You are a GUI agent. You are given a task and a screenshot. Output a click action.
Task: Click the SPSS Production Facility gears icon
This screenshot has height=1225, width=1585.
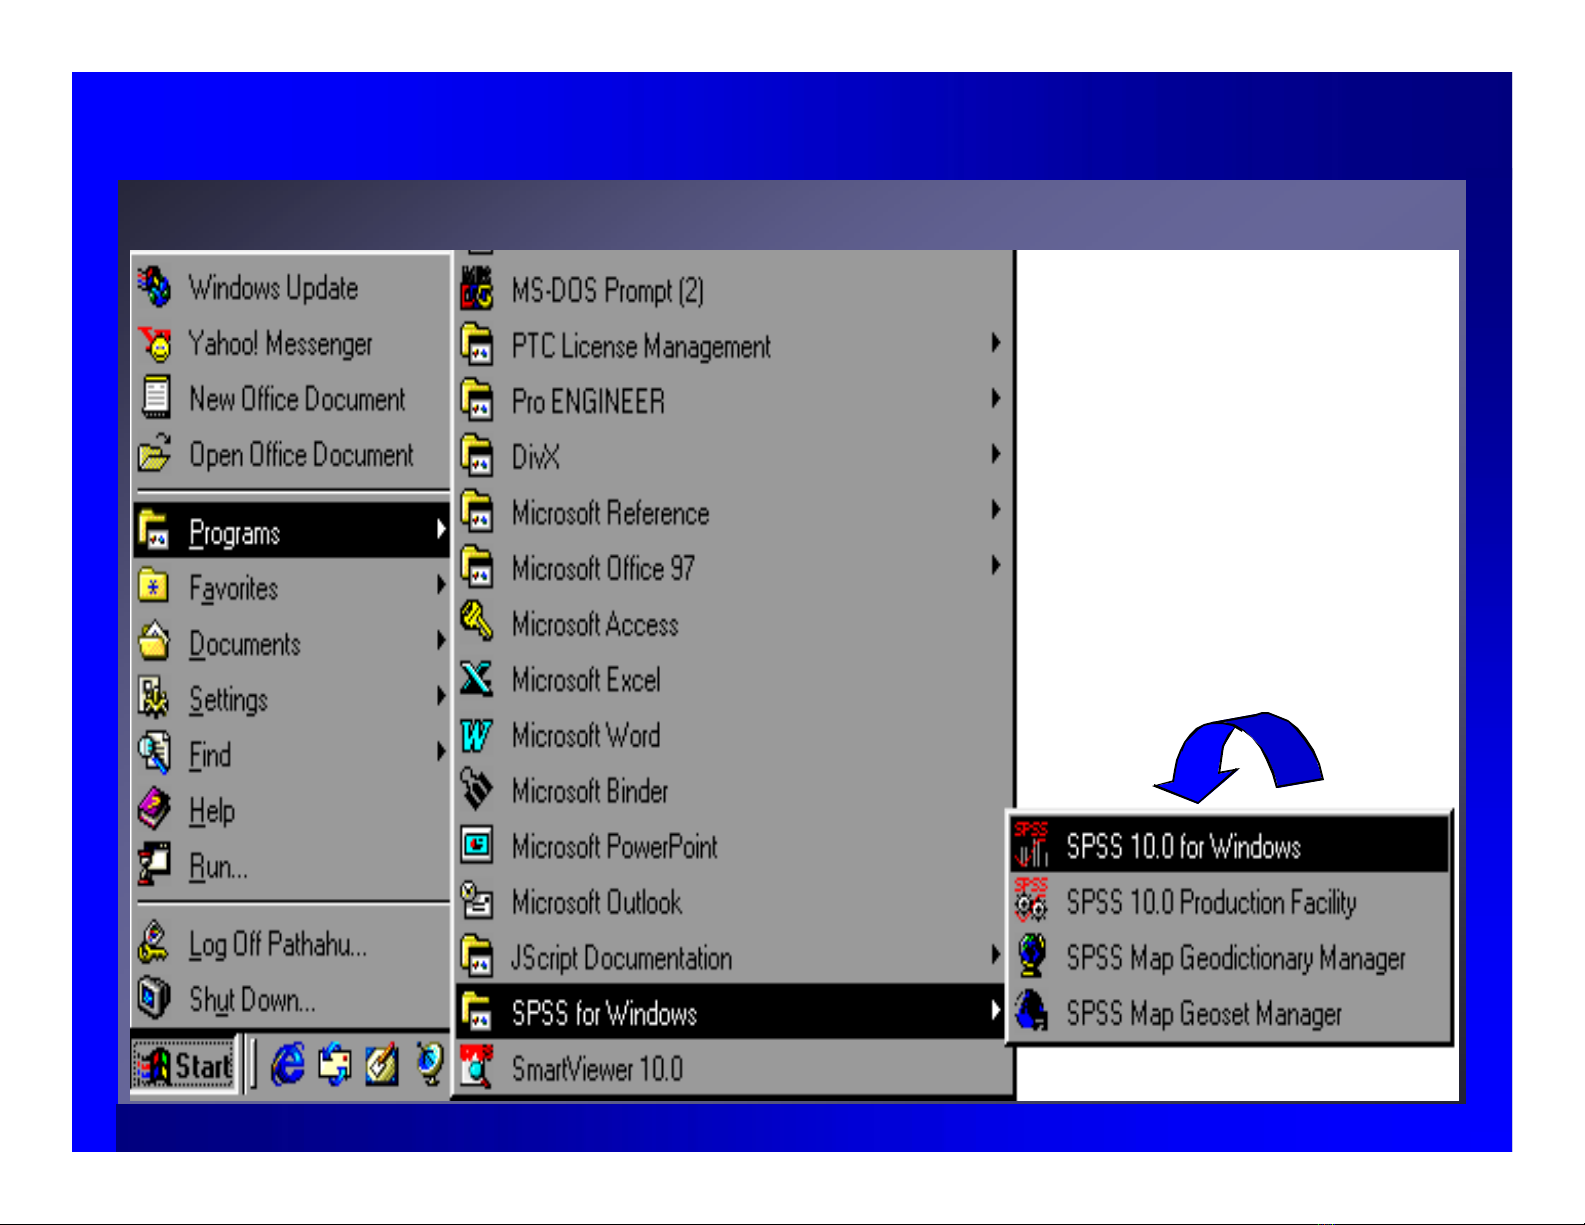[1031, 900]
